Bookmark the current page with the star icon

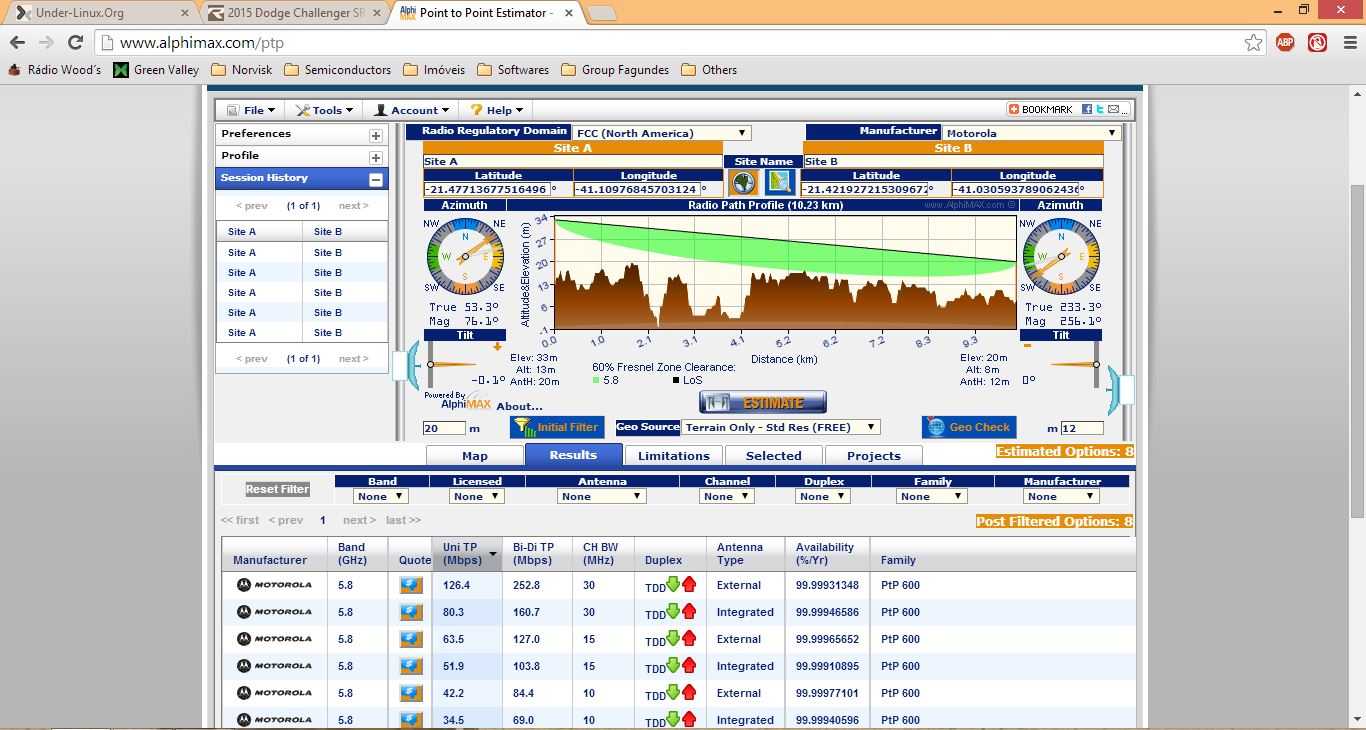click(1253, 43)
